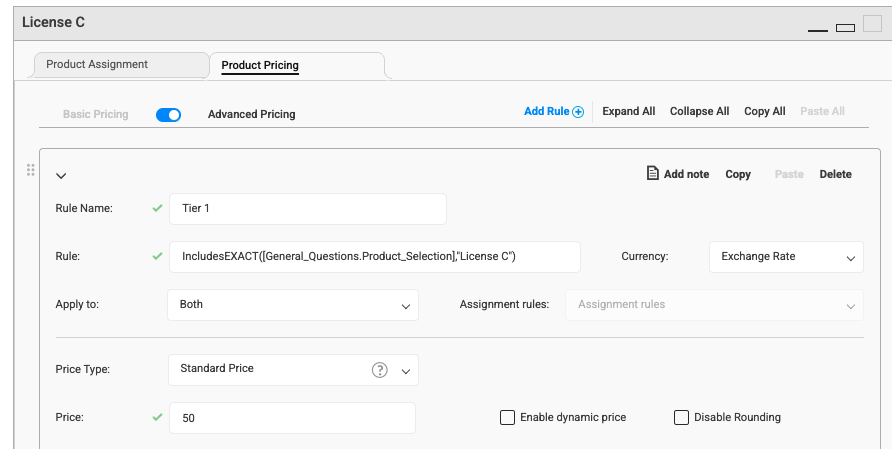
Task: Minimize the License C panel
Action: pos(817,28)
